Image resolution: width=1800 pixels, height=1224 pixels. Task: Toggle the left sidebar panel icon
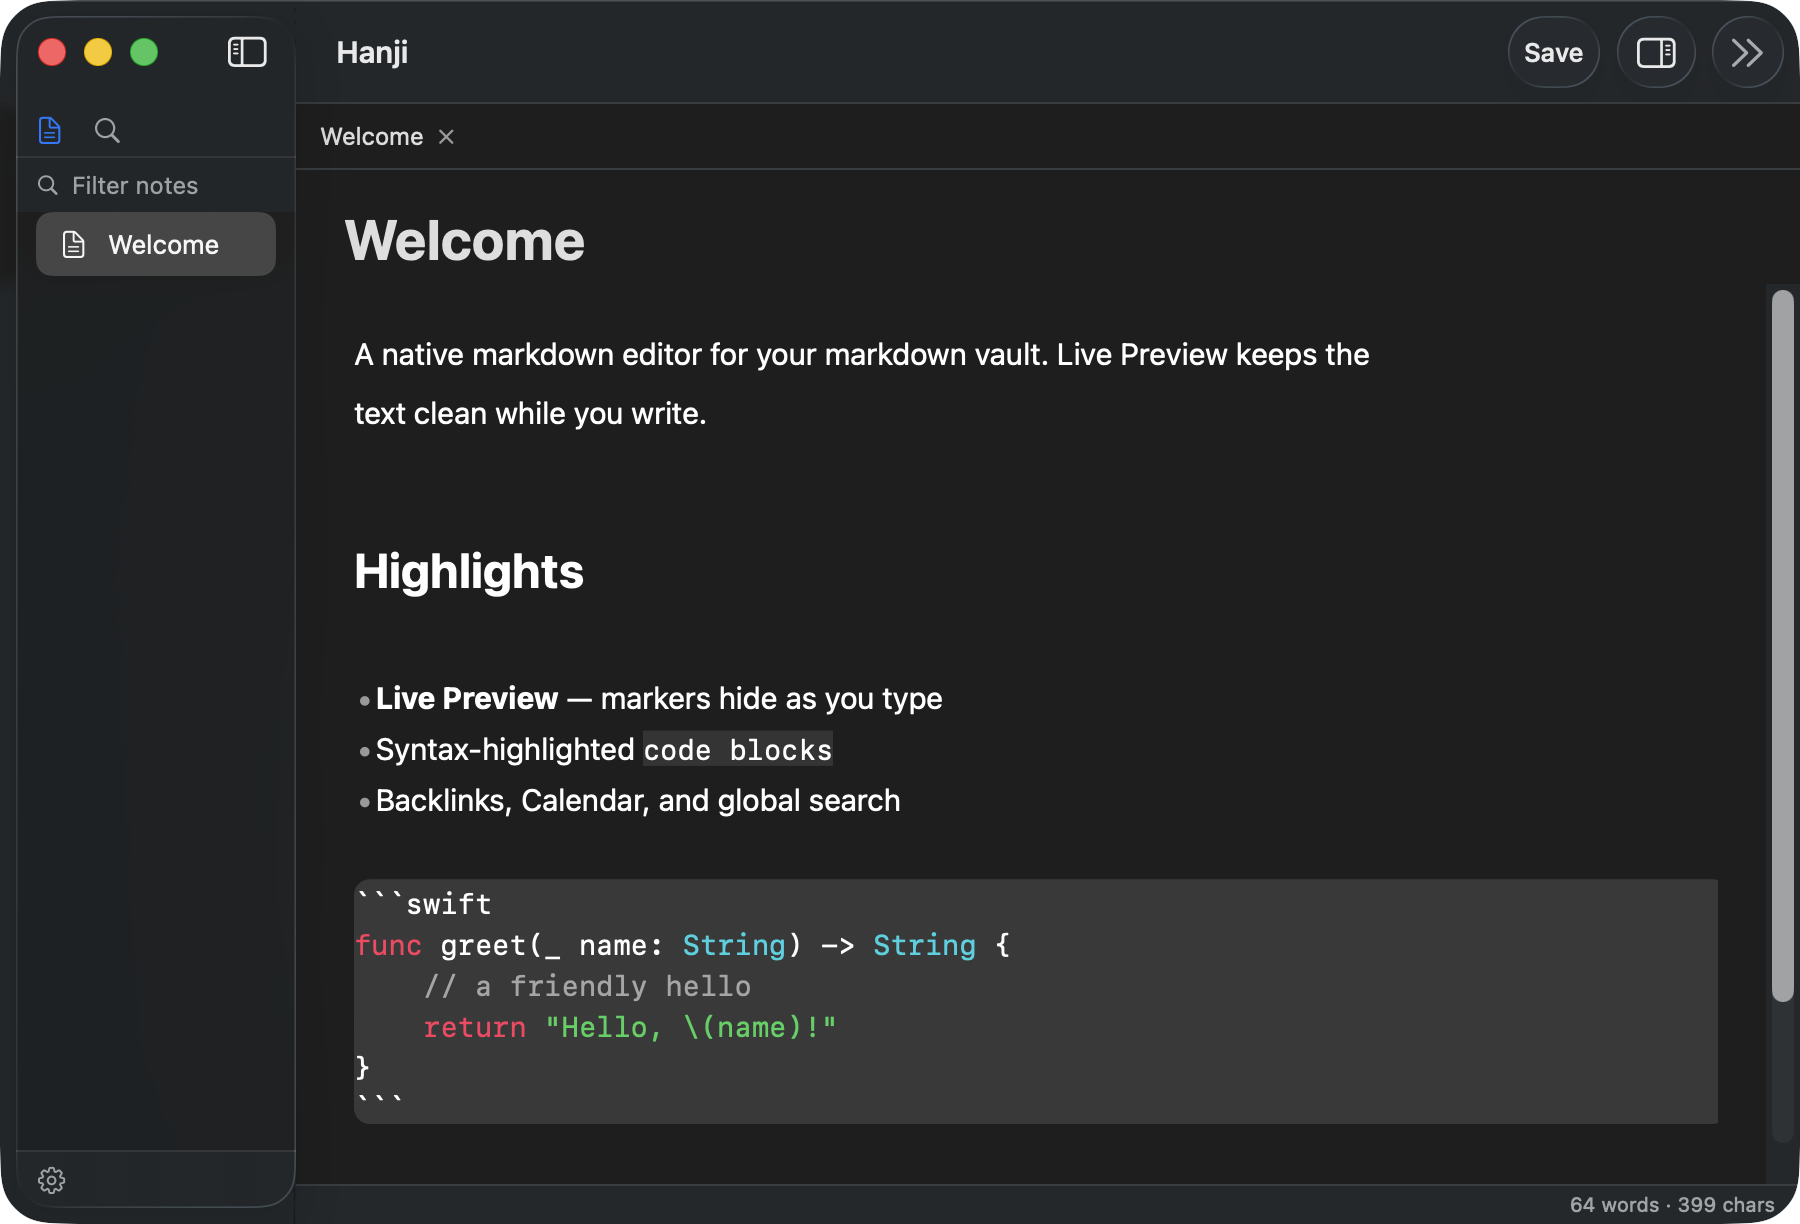click(247, 52)
